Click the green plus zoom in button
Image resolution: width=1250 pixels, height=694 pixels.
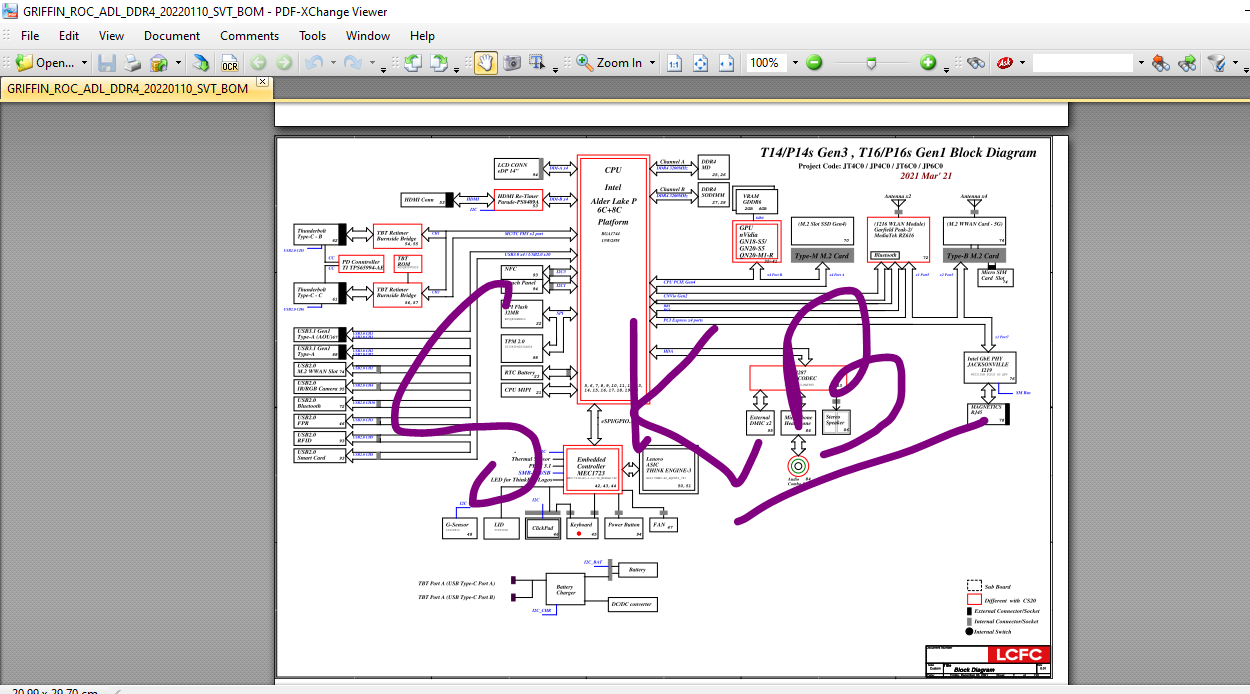click(x=928, y=63)
